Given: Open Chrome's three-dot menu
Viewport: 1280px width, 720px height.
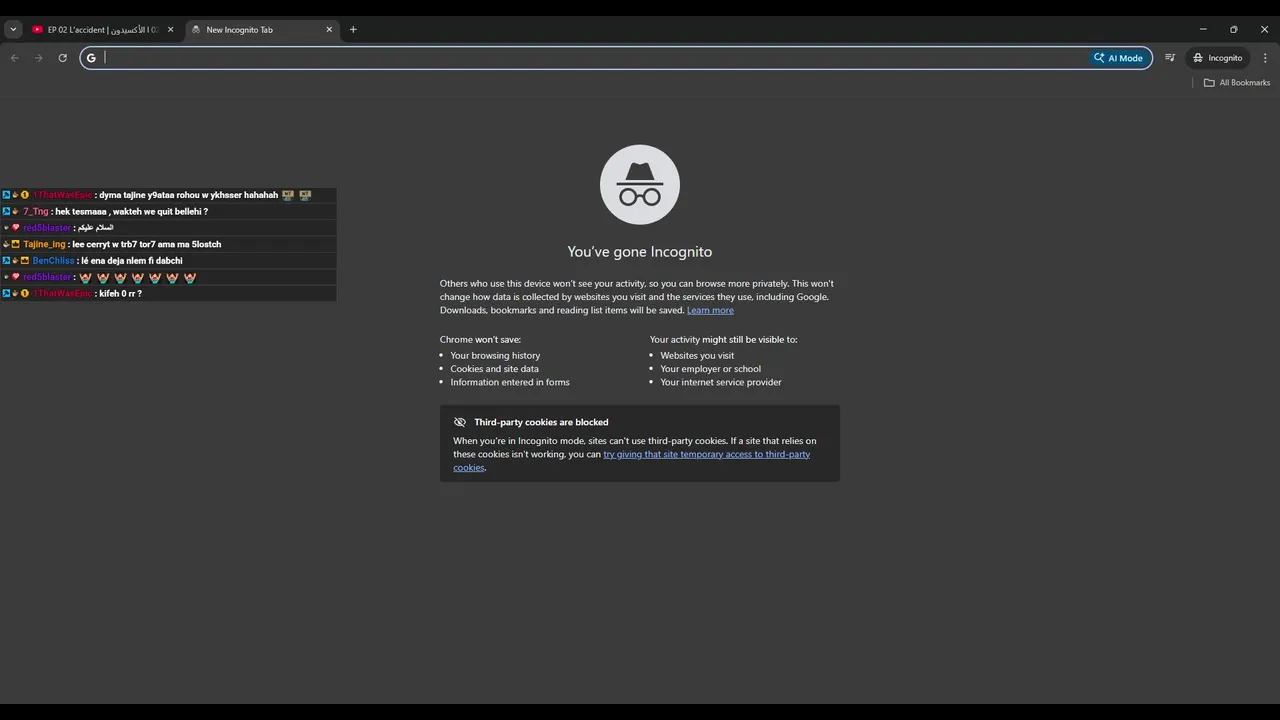Looking at the screenshot, I should pyautogui.click(x=1265, y=58).
